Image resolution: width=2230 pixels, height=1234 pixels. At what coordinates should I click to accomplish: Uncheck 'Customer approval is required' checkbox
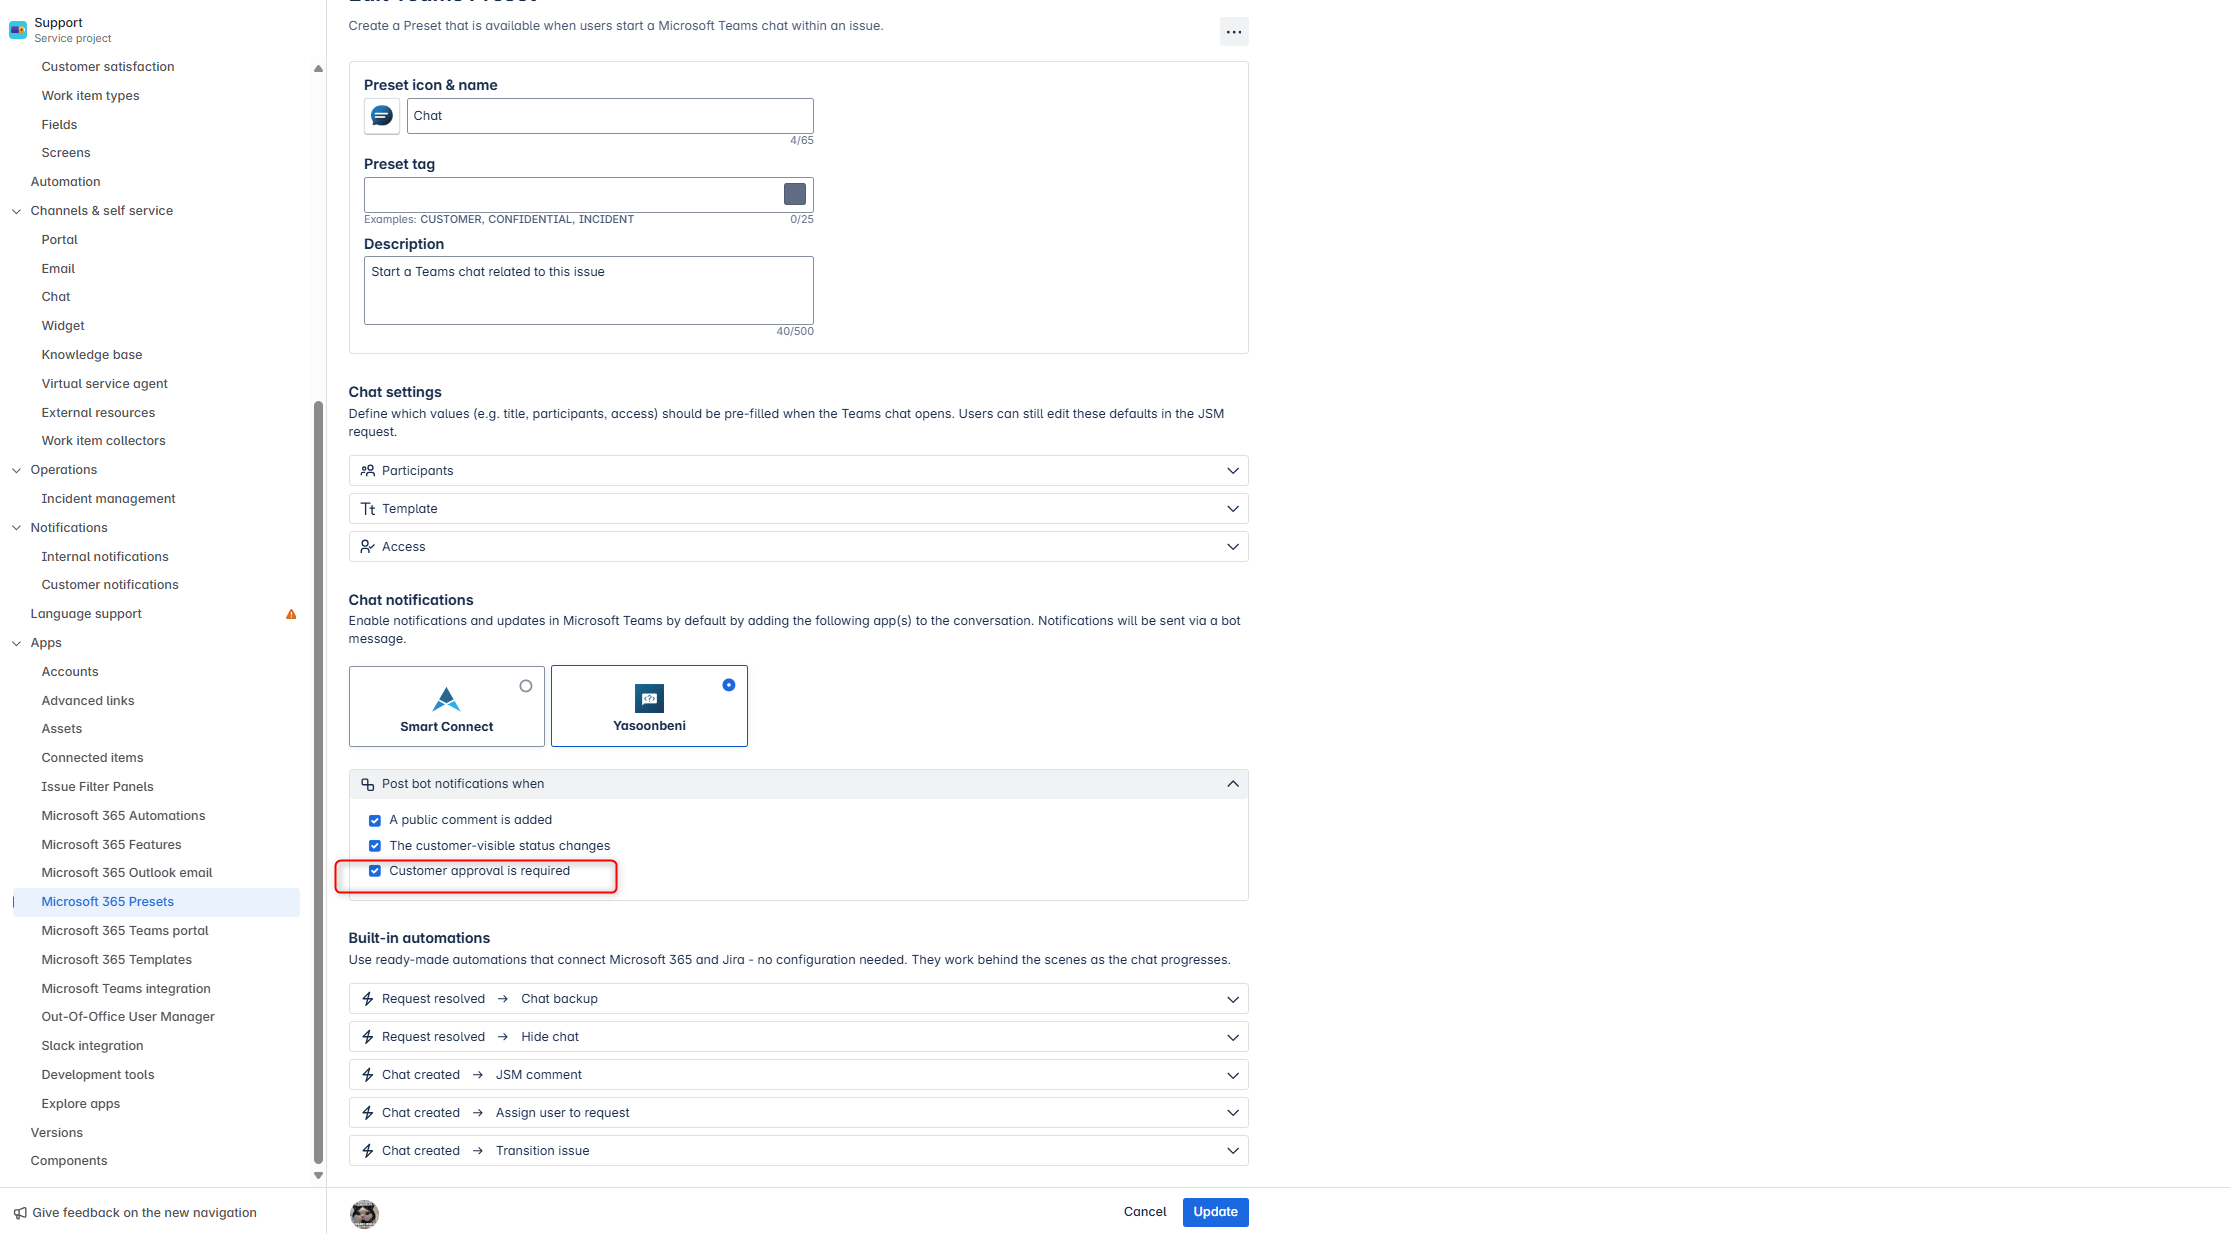tap(375, 871)
